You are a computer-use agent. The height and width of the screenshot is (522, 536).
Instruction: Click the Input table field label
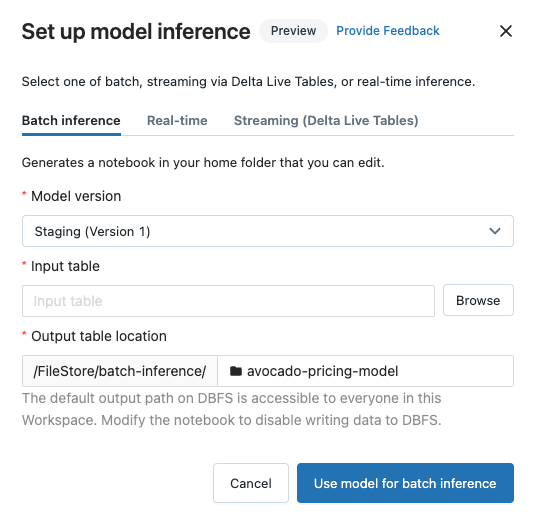click(x=65, y=266)
